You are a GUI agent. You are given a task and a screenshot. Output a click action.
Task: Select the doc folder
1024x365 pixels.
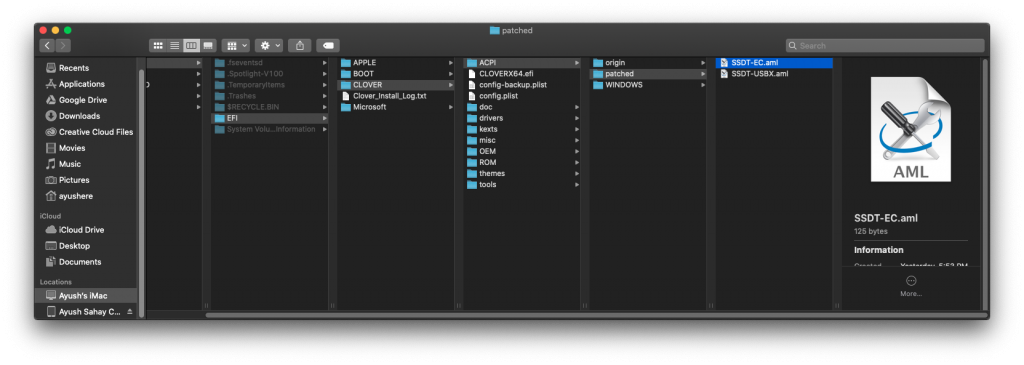pyautogui.click(x=522, y=107)
